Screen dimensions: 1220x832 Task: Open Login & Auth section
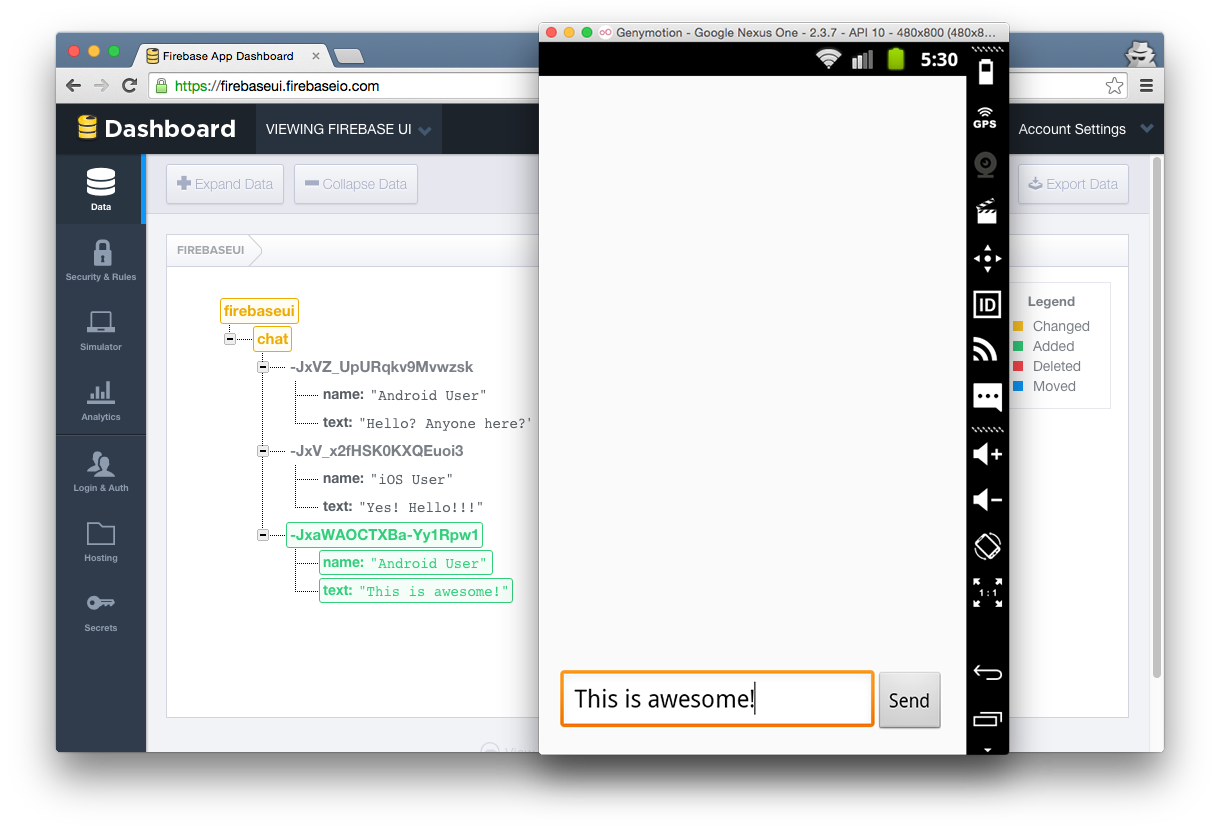[101, 471]
